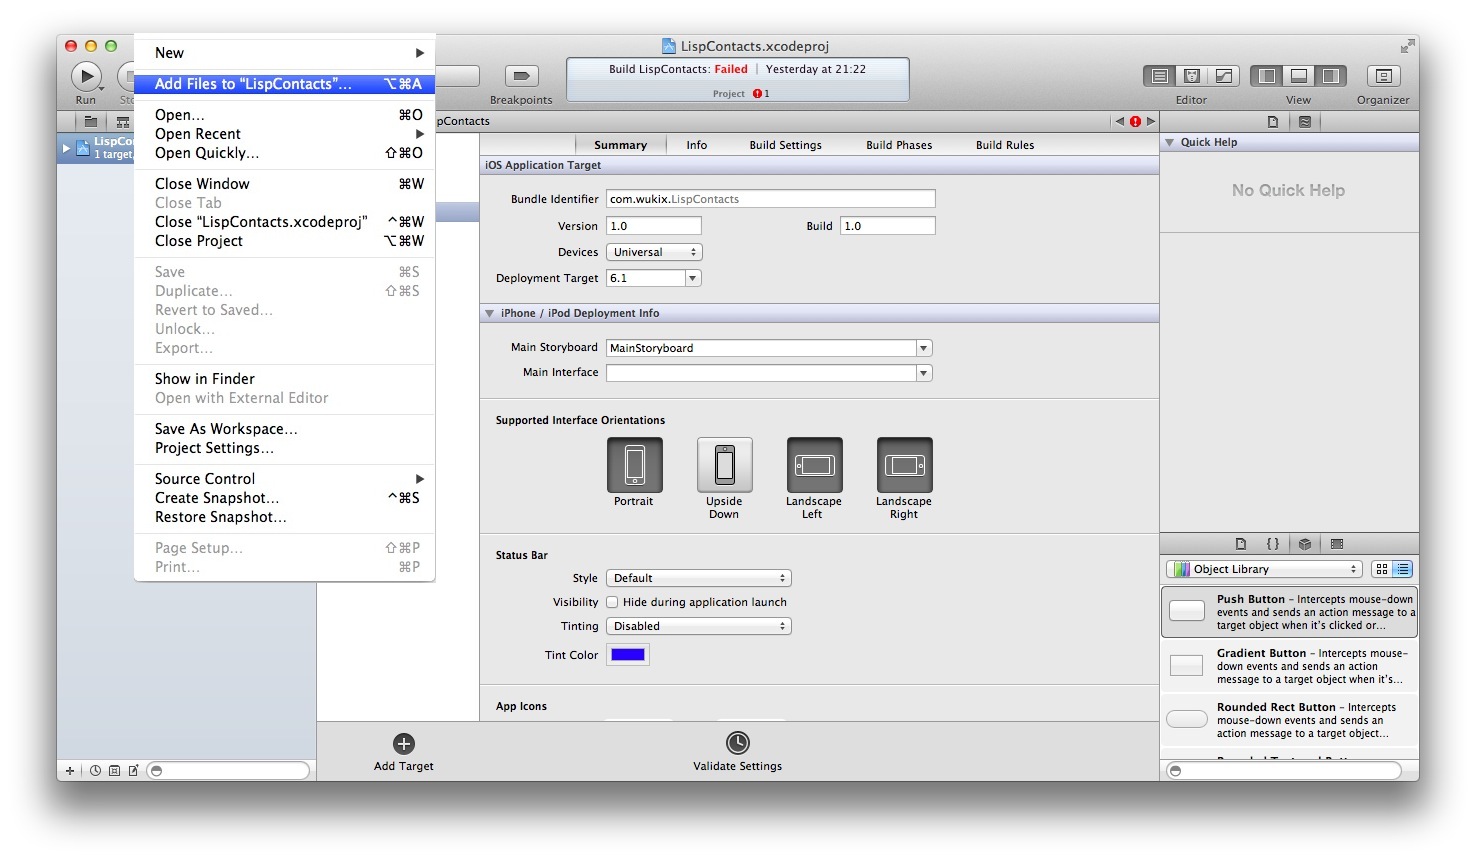Open the Deployment Target dropdown arrow

pyautogui.click(x=693, y=278)
